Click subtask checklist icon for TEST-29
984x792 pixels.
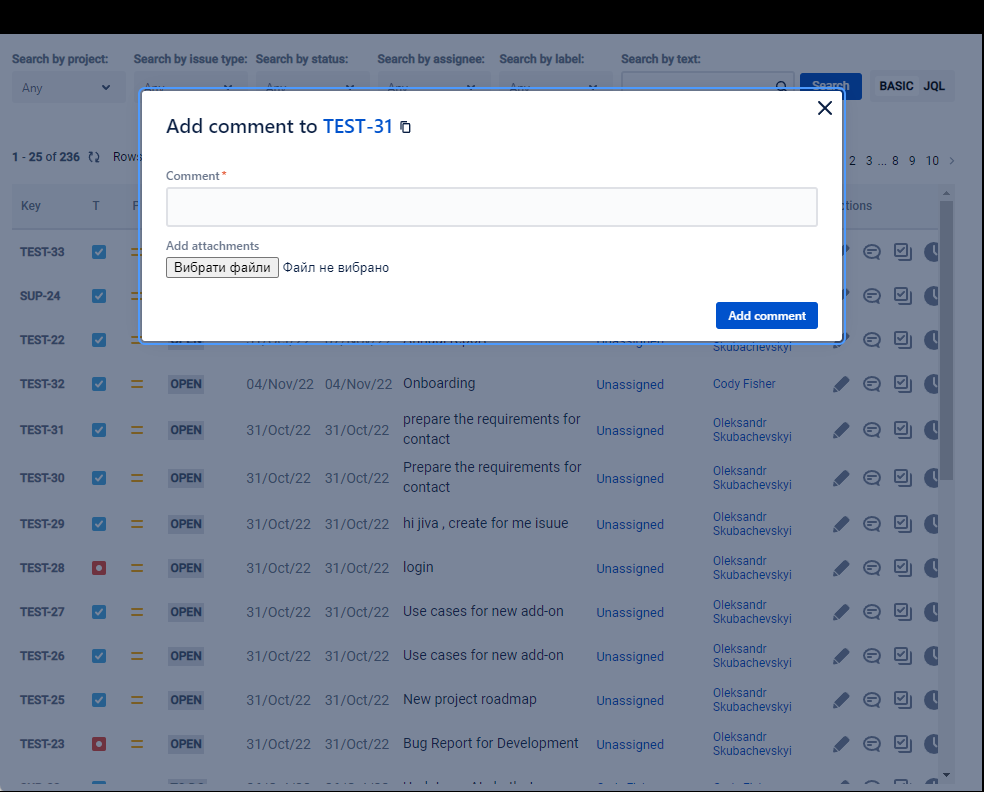click(x=902, y=523)
